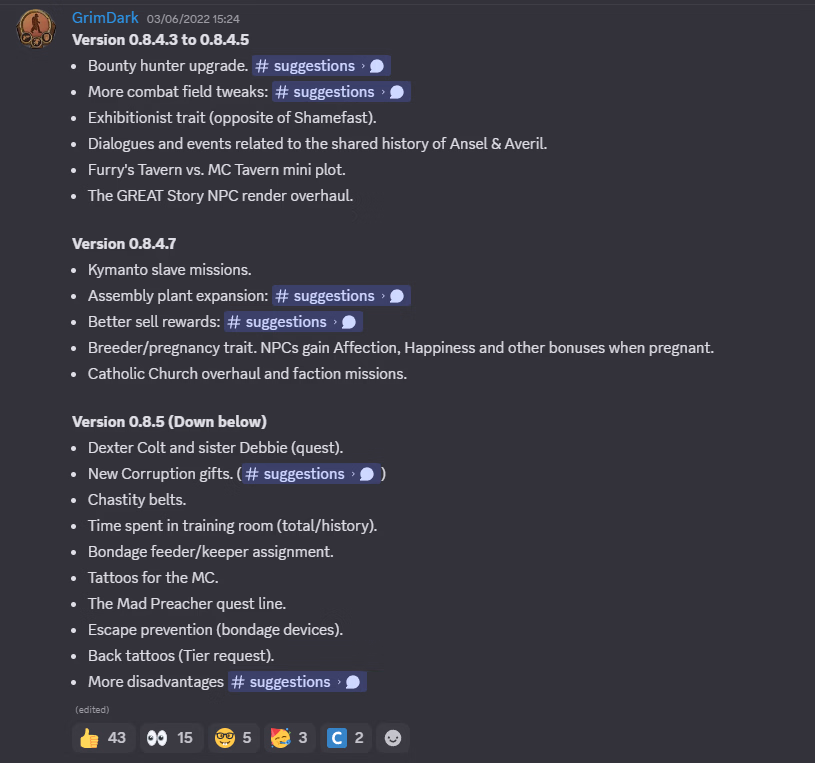
Task: Open suggestions link beside Bounty hunter upgrade
Action: click(314, 66)
